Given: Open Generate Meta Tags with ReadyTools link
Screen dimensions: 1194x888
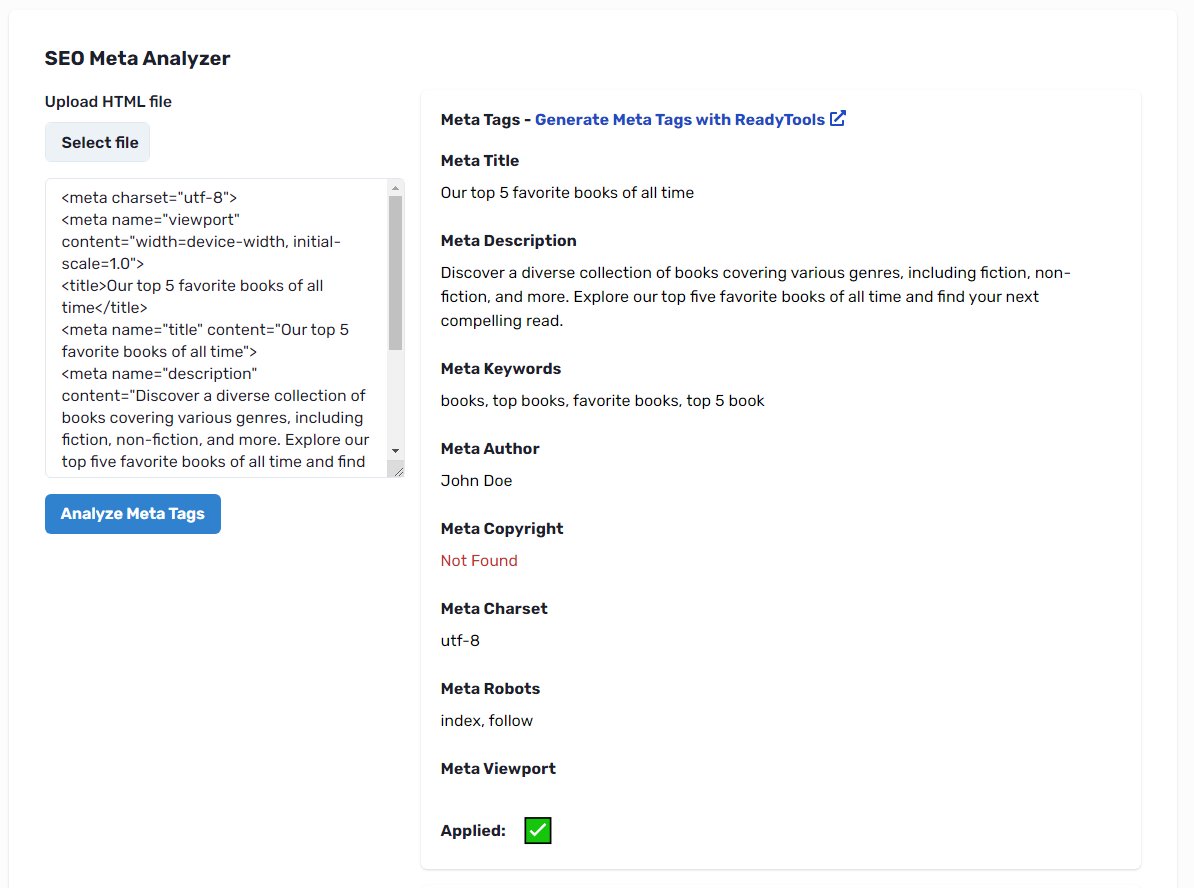Looking at the screenshot, I should pyautogui.click(x=679, y=120).
